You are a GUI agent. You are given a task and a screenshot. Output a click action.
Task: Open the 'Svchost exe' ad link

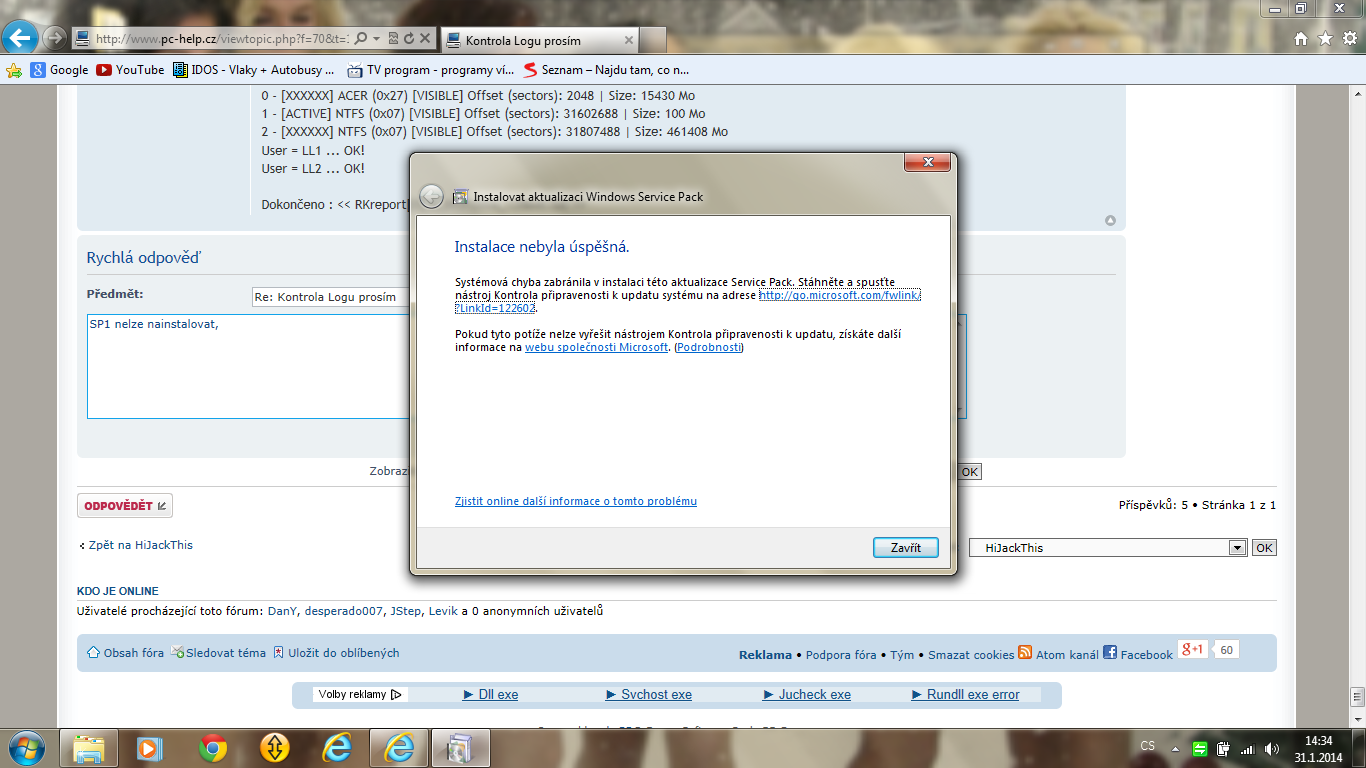[x=649, y=694]
